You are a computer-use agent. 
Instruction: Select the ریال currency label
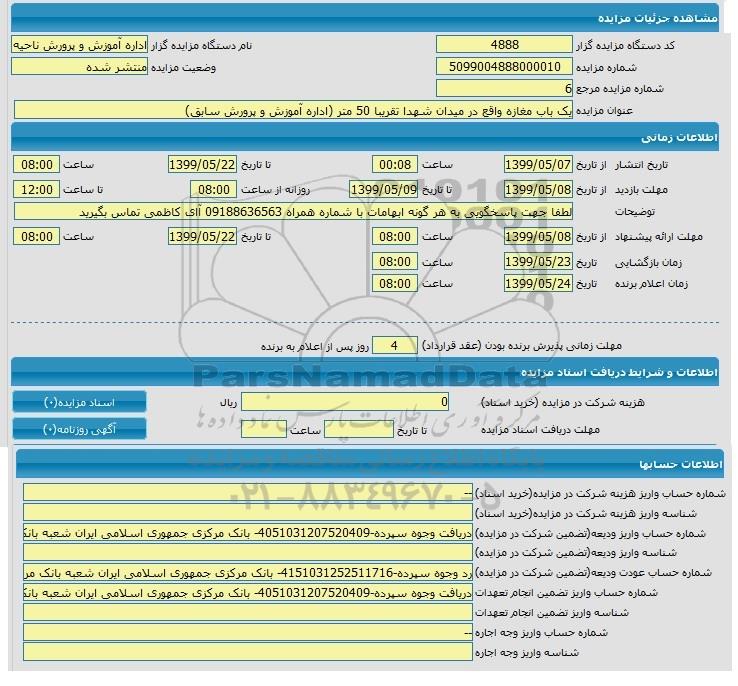[228, 403]
